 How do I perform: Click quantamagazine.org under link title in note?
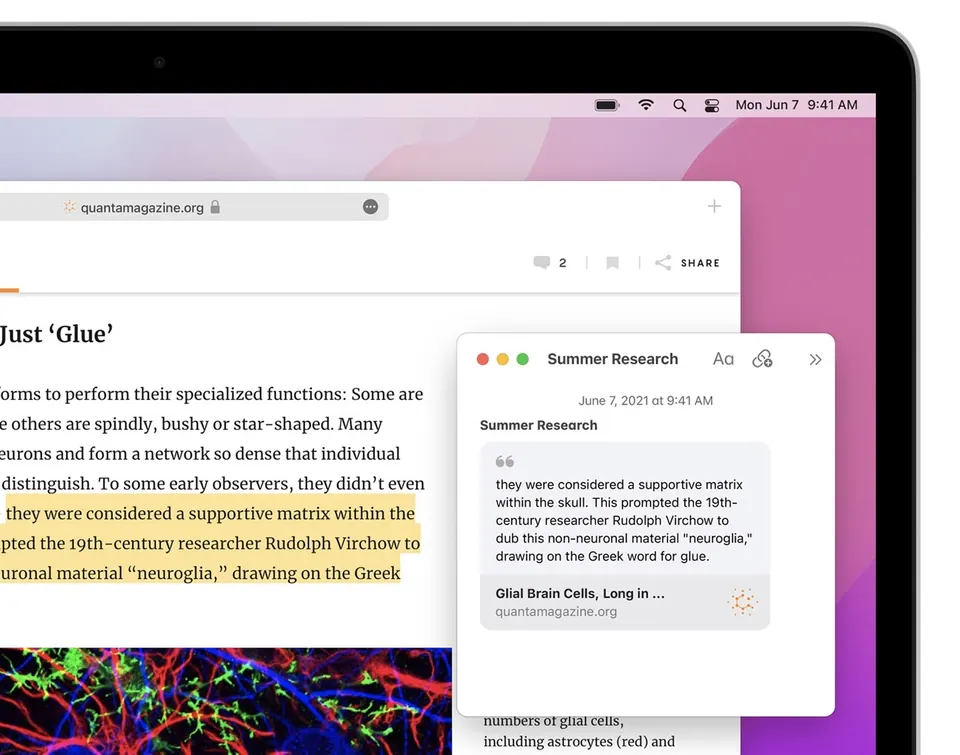[x=556, y=611]
